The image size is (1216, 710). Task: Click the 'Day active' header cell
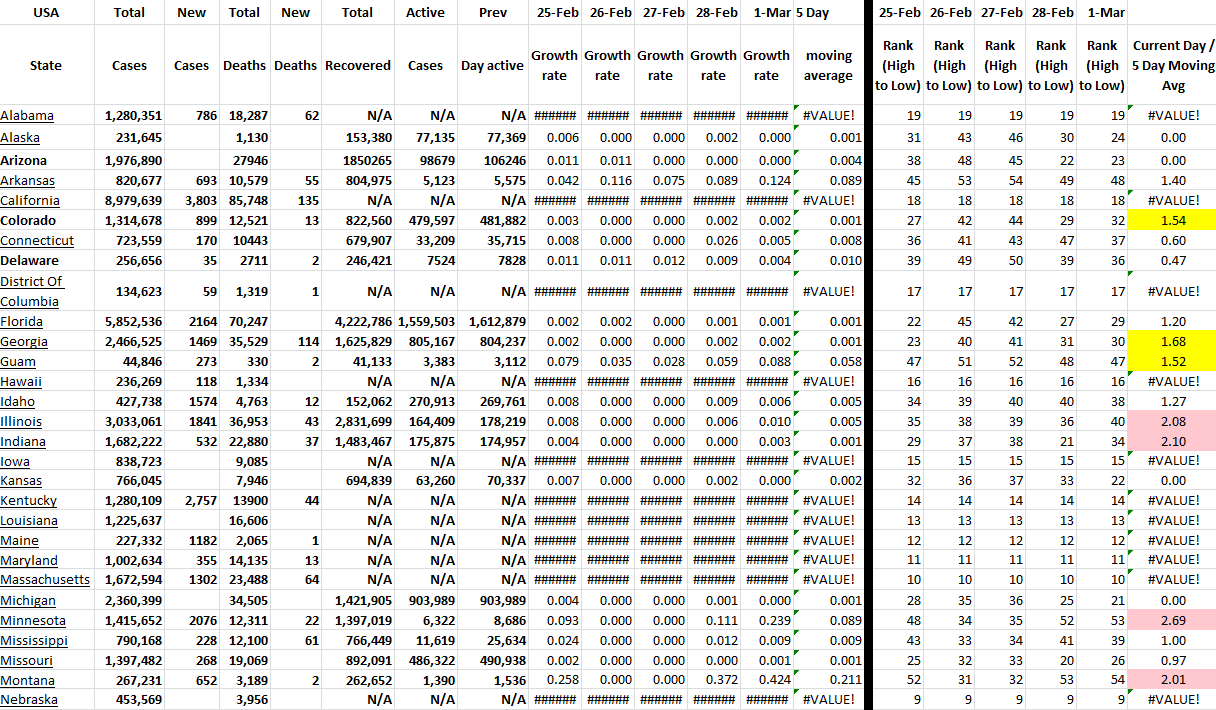tap(492, 66)
